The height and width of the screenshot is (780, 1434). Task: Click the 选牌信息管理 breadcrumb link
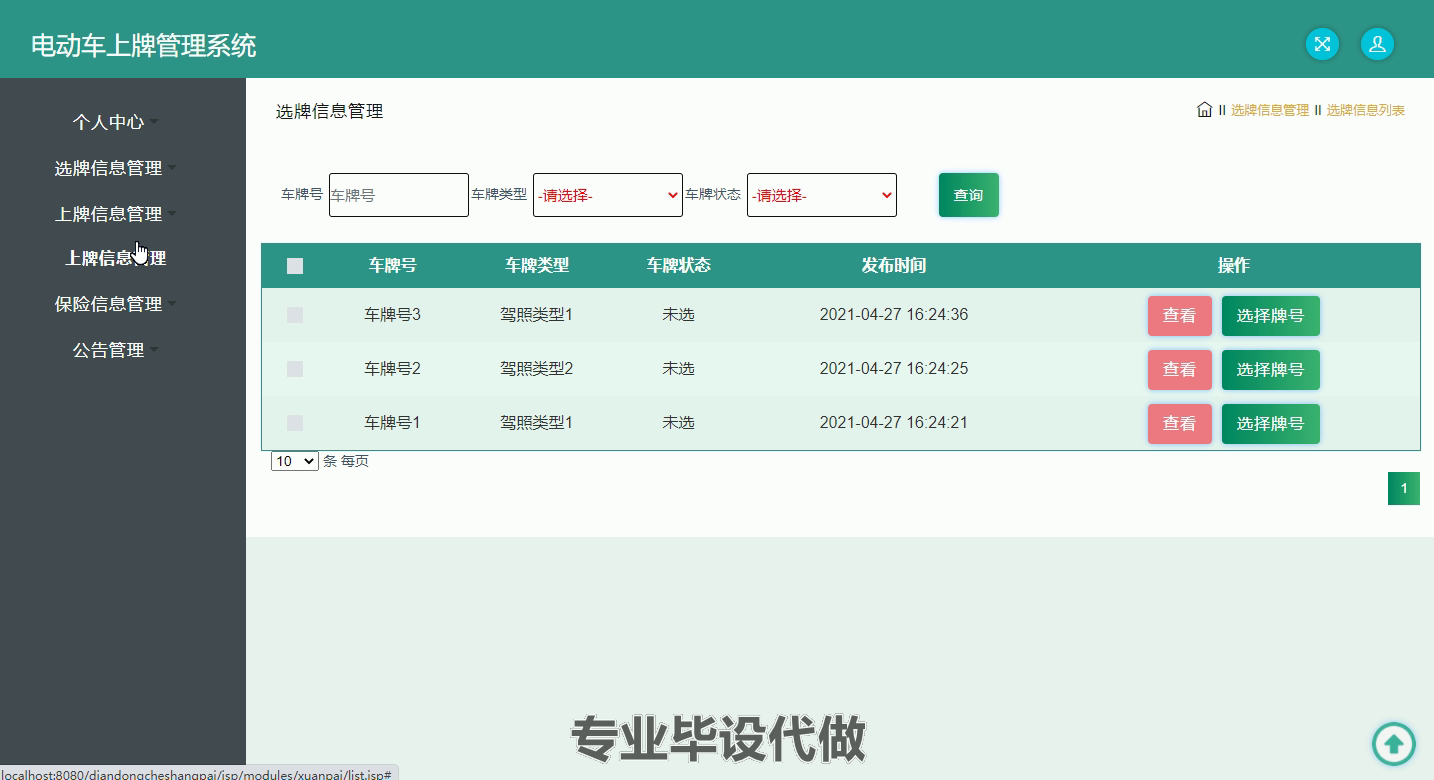(1269, 110)
